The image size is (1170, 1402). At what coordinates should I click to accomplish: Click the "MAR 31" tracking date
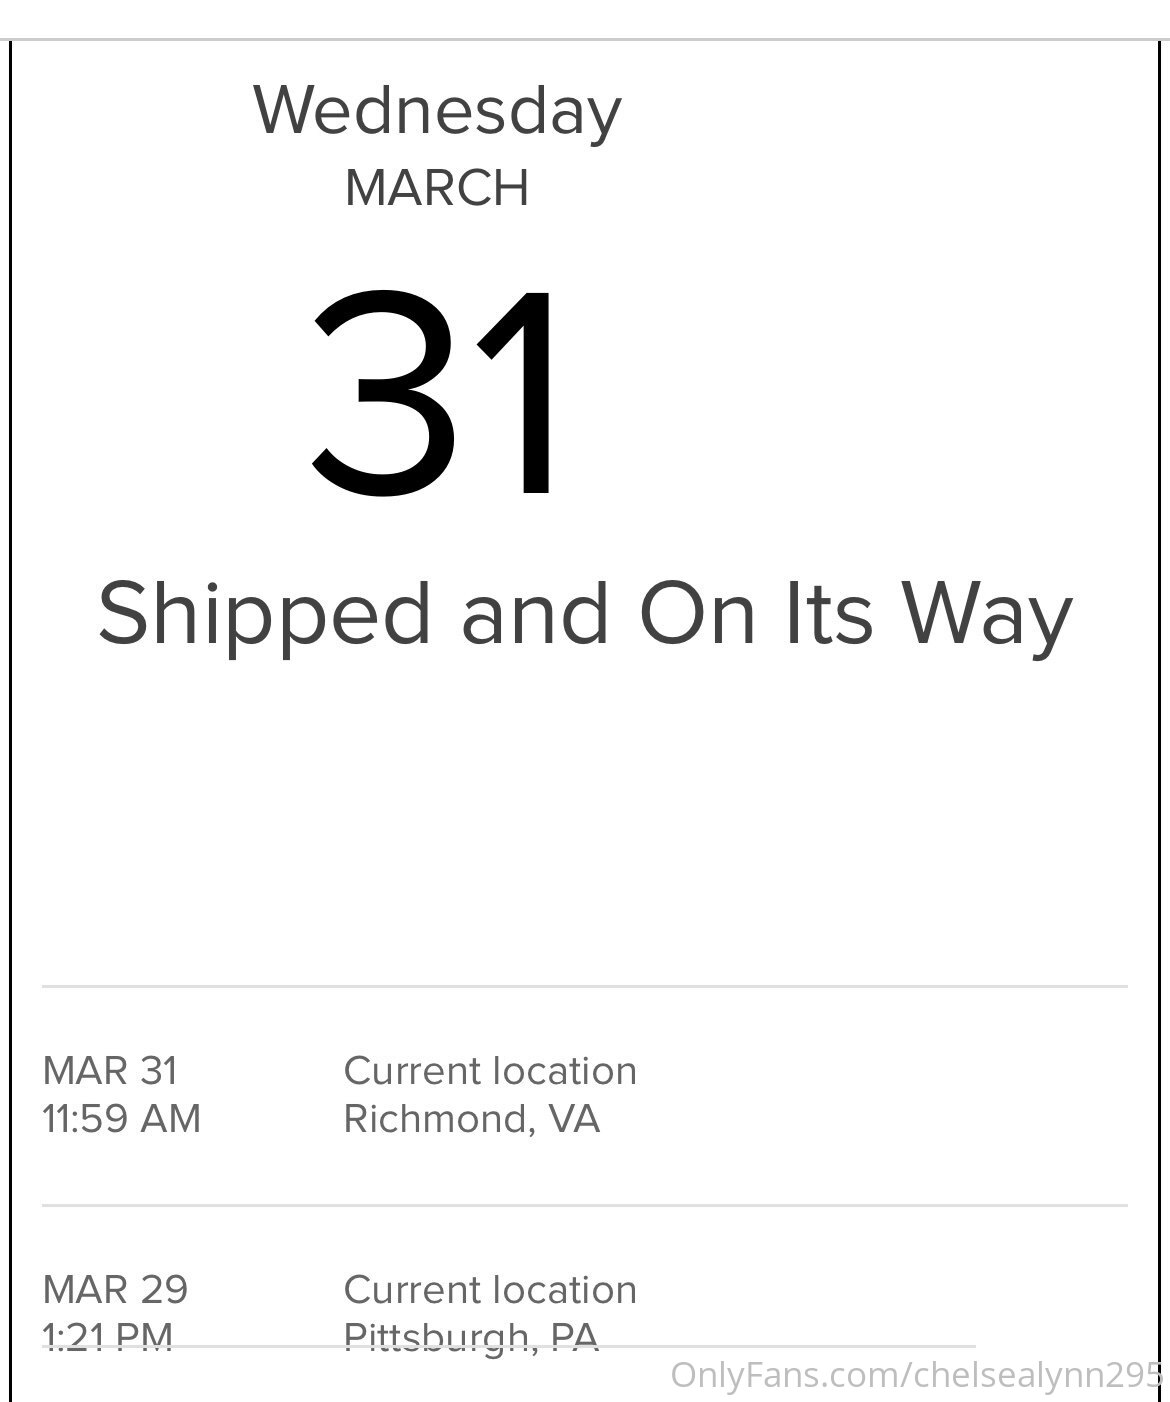point(110,1071)
